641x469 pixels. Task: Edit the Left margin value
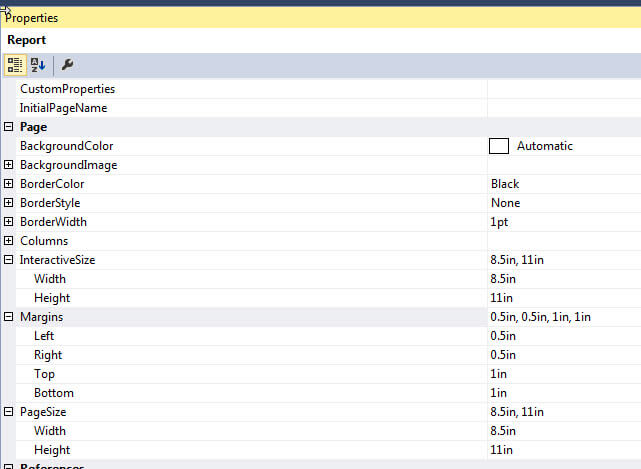pyautogui.click(x=560, y=336)
